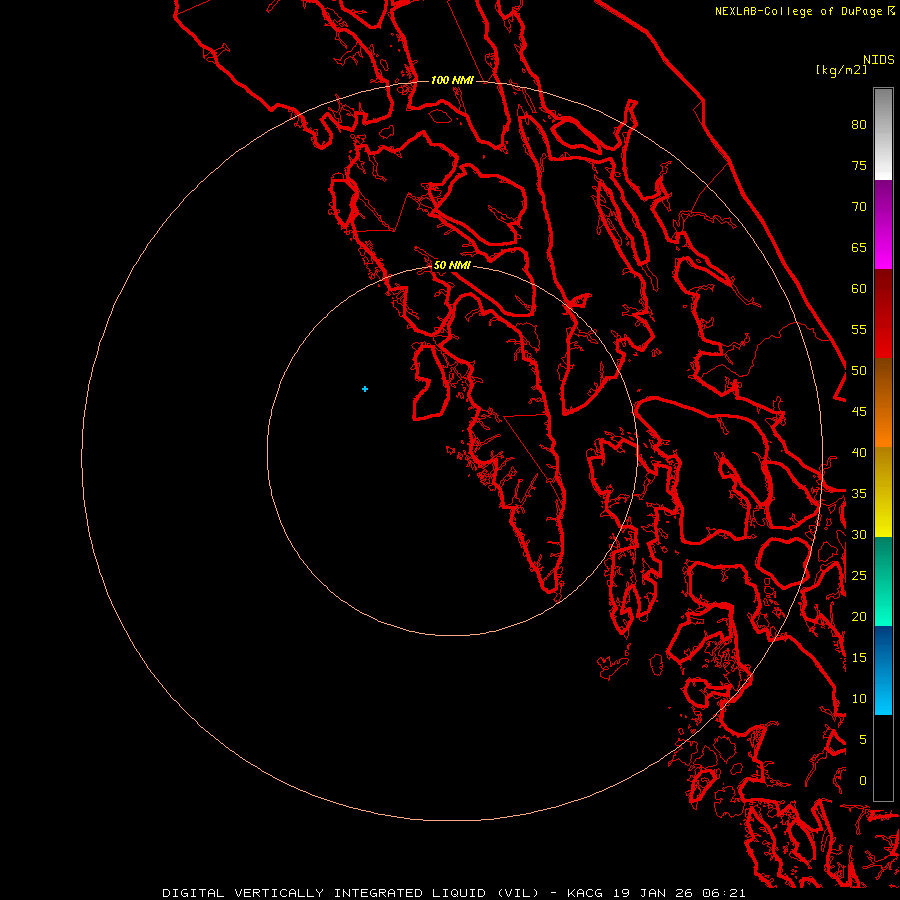The width and height of the screenshot is (900, 900).
Task: Click the 30 value on the color scale
Action: click(859, 534)
